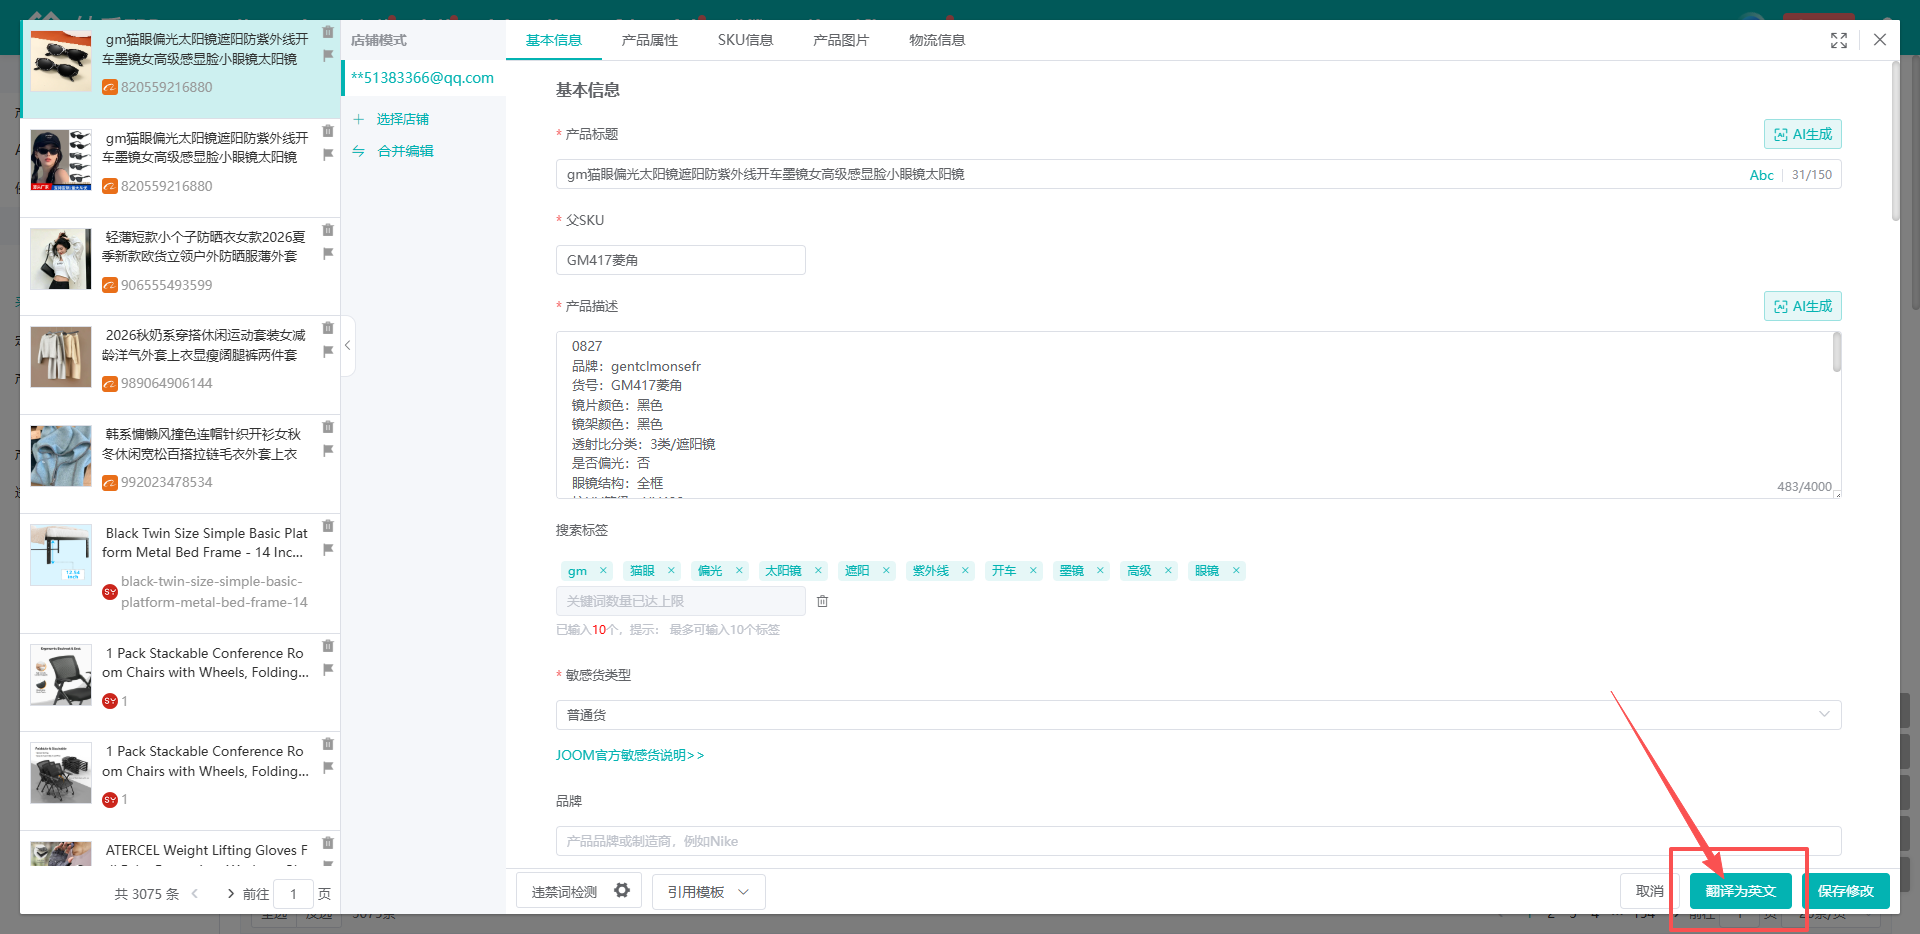Run the 违禁词检测 check

click(x=564, y=892)
